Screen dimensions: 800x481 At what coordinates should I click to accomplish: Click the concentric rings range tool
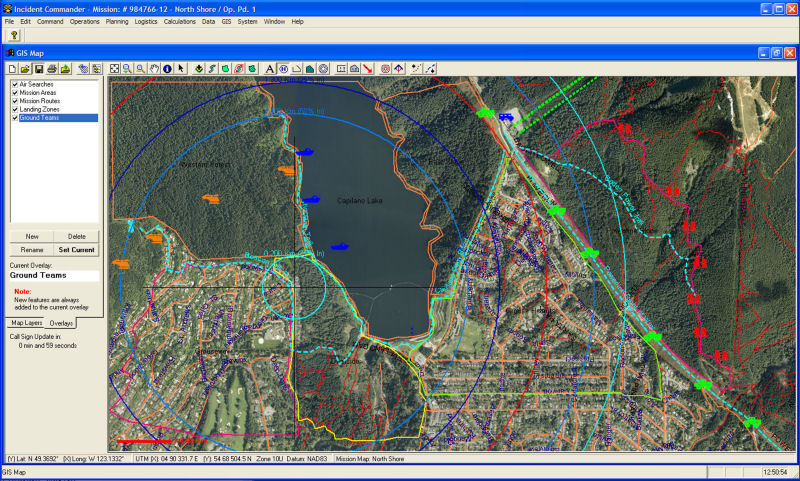(323, 68)
